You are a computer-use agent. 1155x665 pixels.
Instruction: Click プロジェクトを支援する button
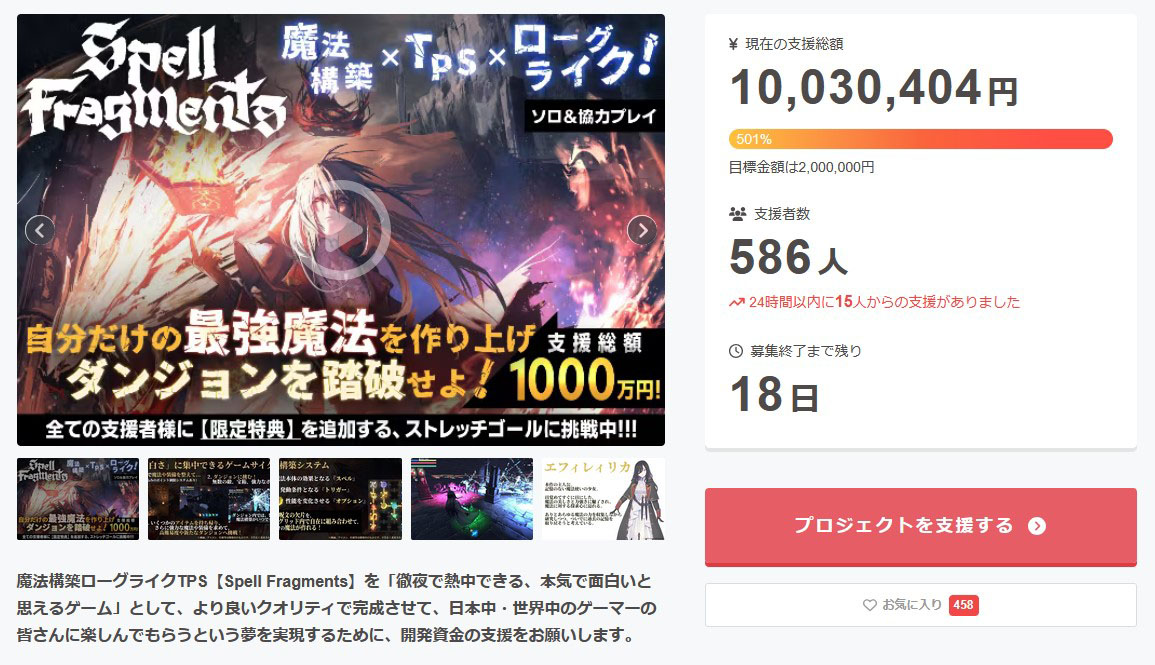[921, 527]
